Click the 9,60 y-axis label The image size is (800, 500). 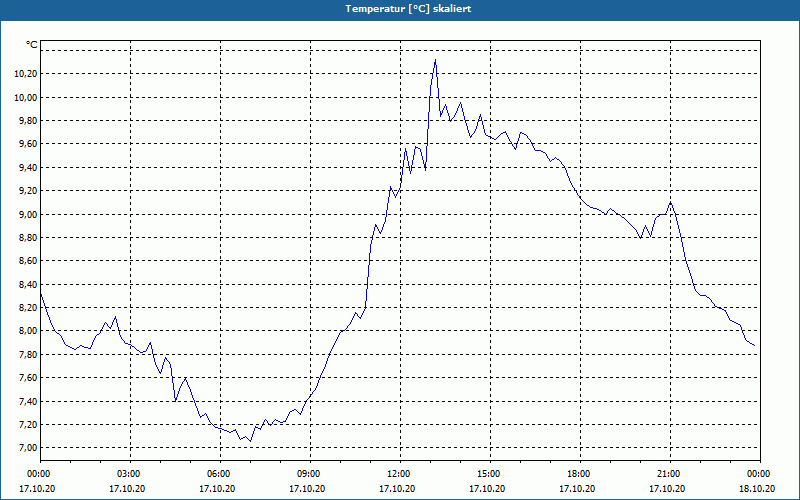(28, 144)
